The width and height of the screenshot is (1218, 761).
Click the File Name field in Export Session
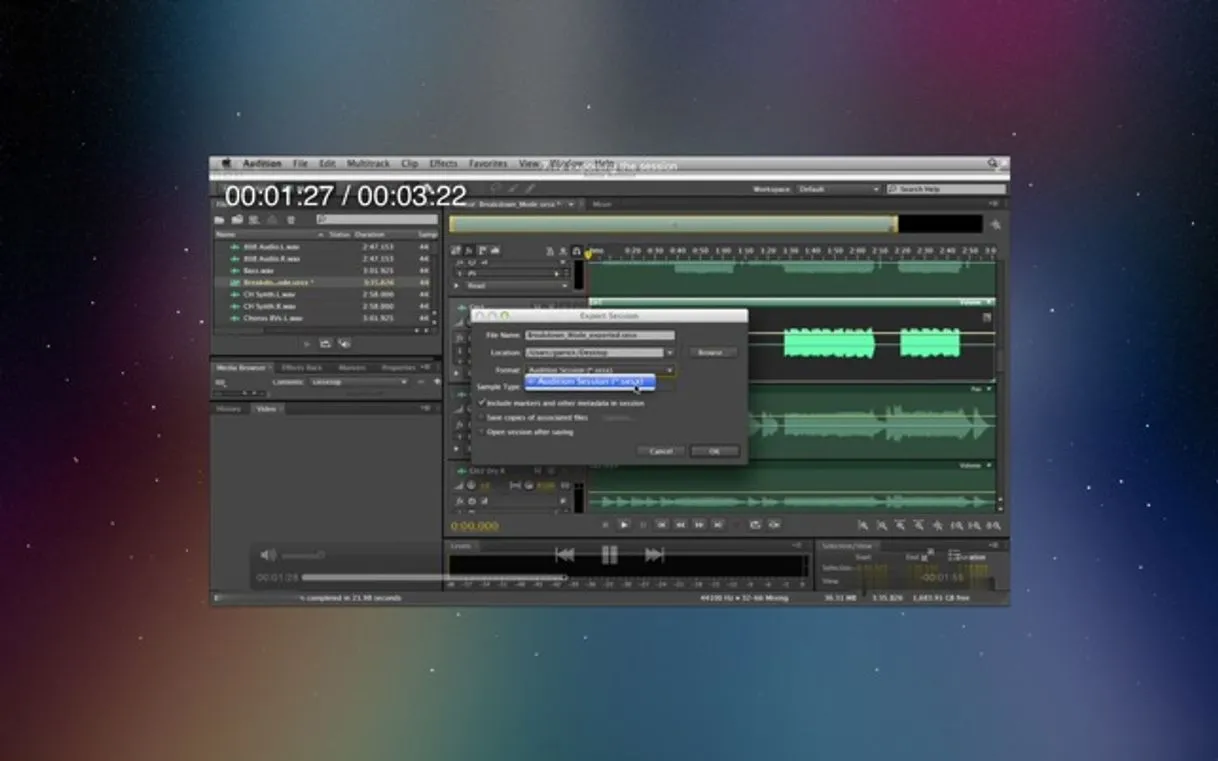pos(600,335)
